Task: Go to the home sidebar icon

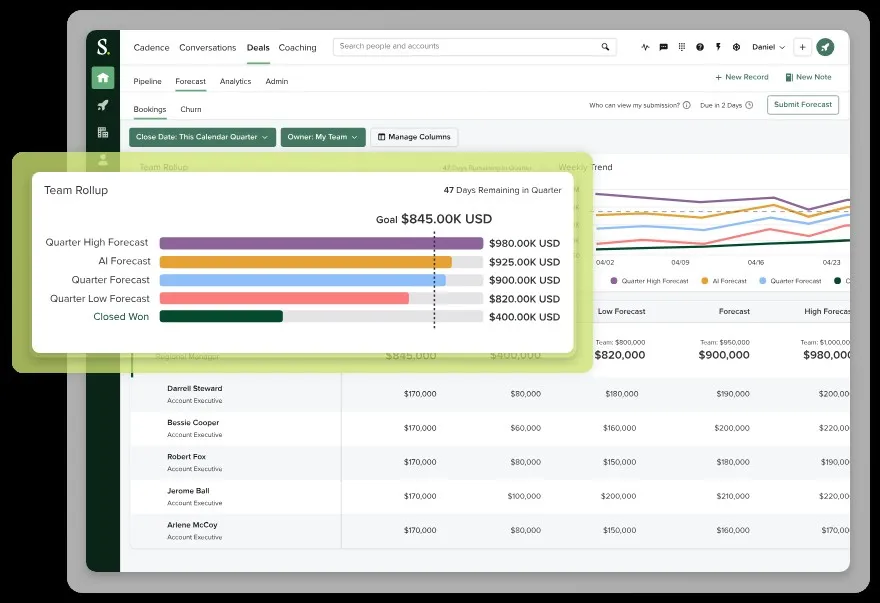Action: pyautogui.click(x=103, y=77)
